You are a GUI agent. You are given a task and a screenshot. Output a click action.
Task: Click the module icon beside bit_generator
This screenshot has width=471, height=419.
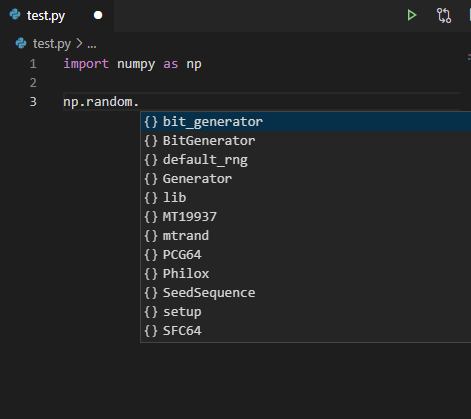point(151,122)
